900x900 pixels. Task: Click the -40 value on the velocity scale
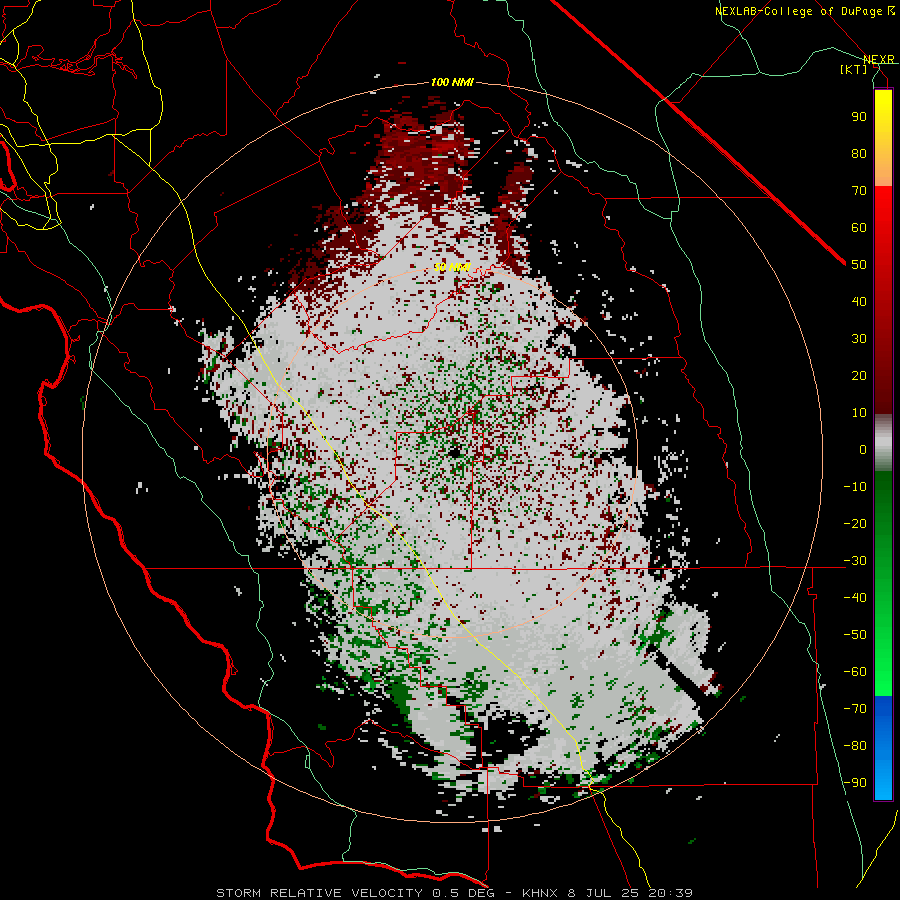pyautogui.click(x=855, y=598)
